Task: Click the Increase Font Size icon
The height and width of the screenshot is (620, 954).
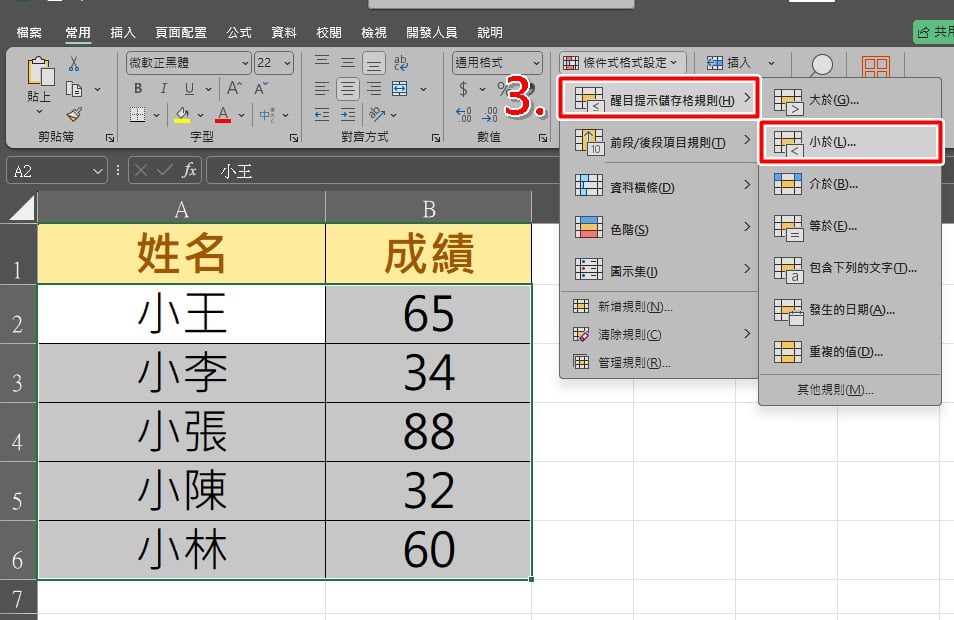Action: point(234,89)
